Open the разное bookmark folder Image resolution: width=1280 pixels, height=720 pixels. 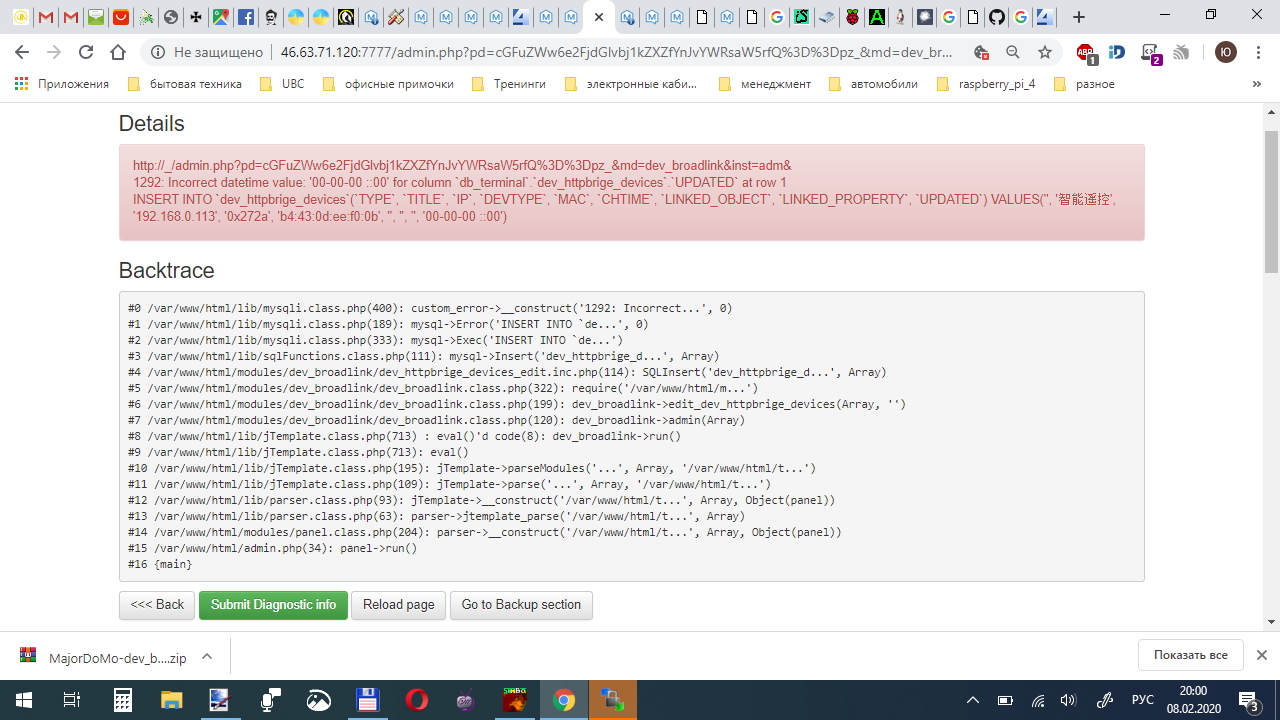(x=1085, y=84)
